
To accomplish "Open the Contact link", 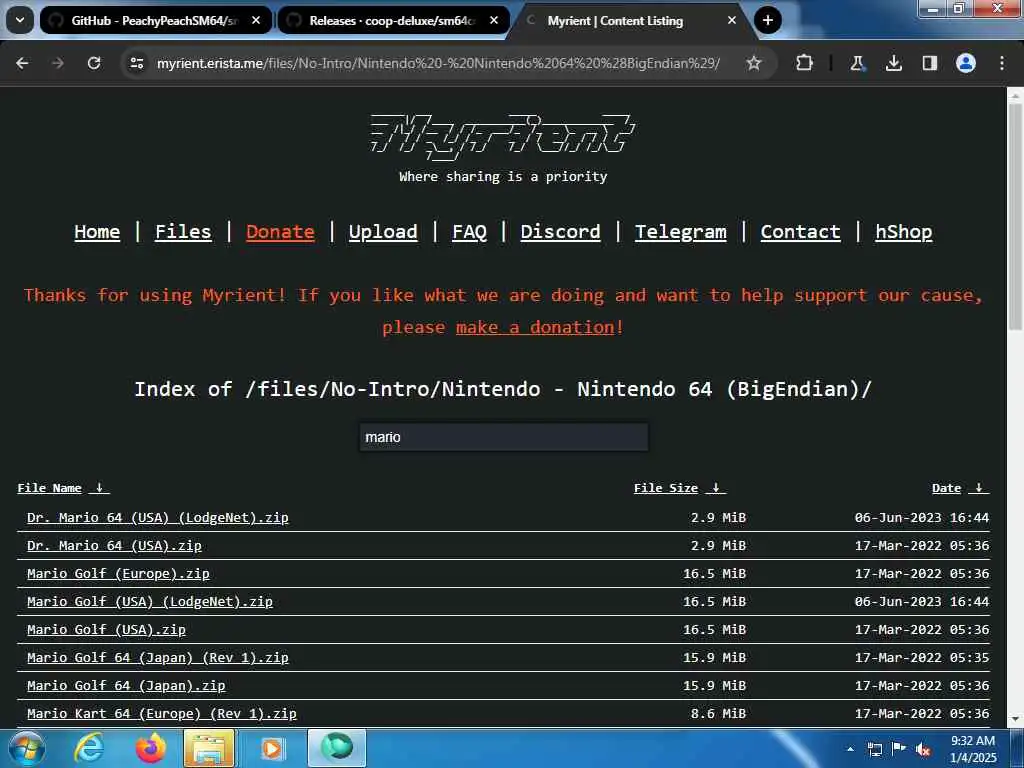I will (801, 232).
